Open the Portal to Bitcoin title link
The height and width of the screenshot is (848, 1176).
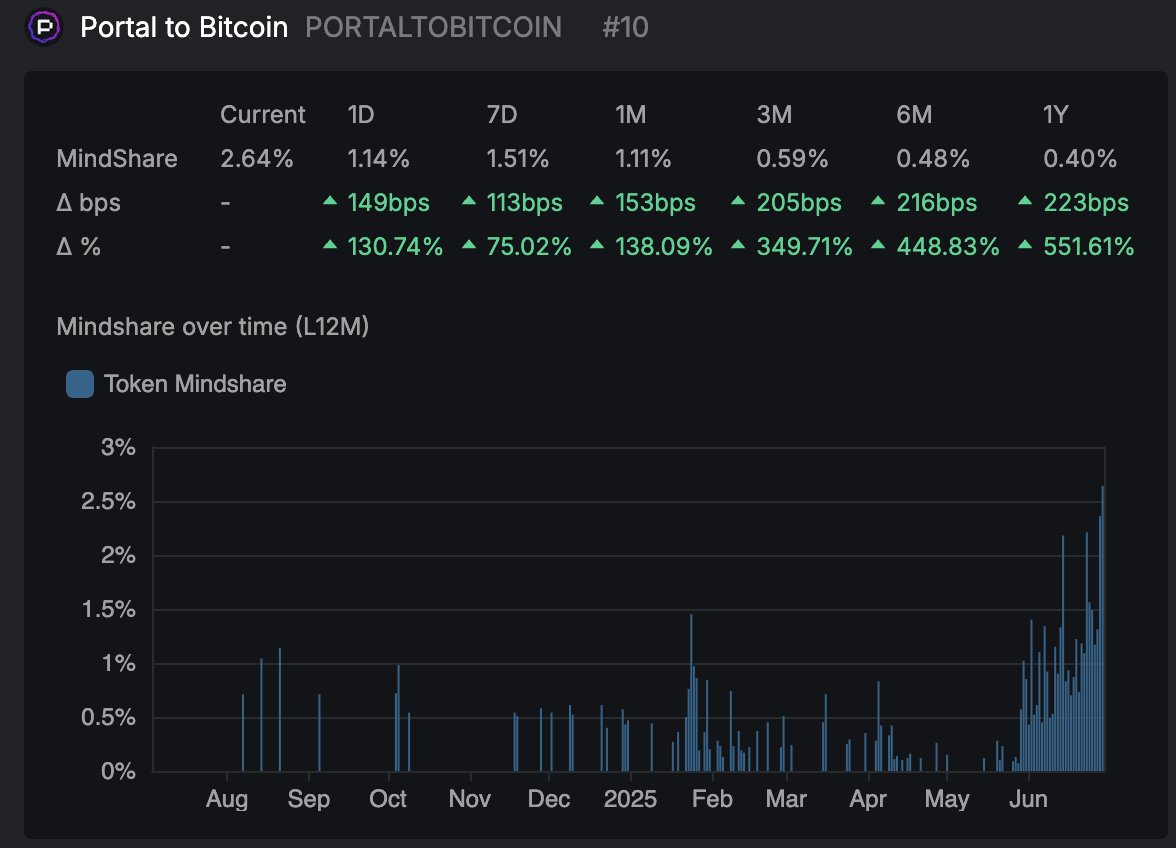(184, 28)
